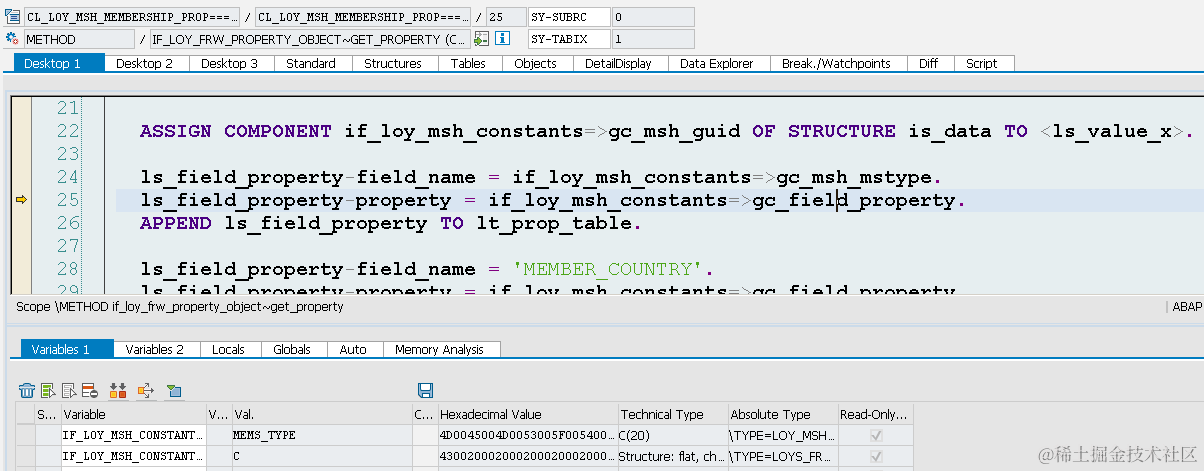The image size is (1204, 471).
Task: Click the Val. column header
Action: coord(320,414)
